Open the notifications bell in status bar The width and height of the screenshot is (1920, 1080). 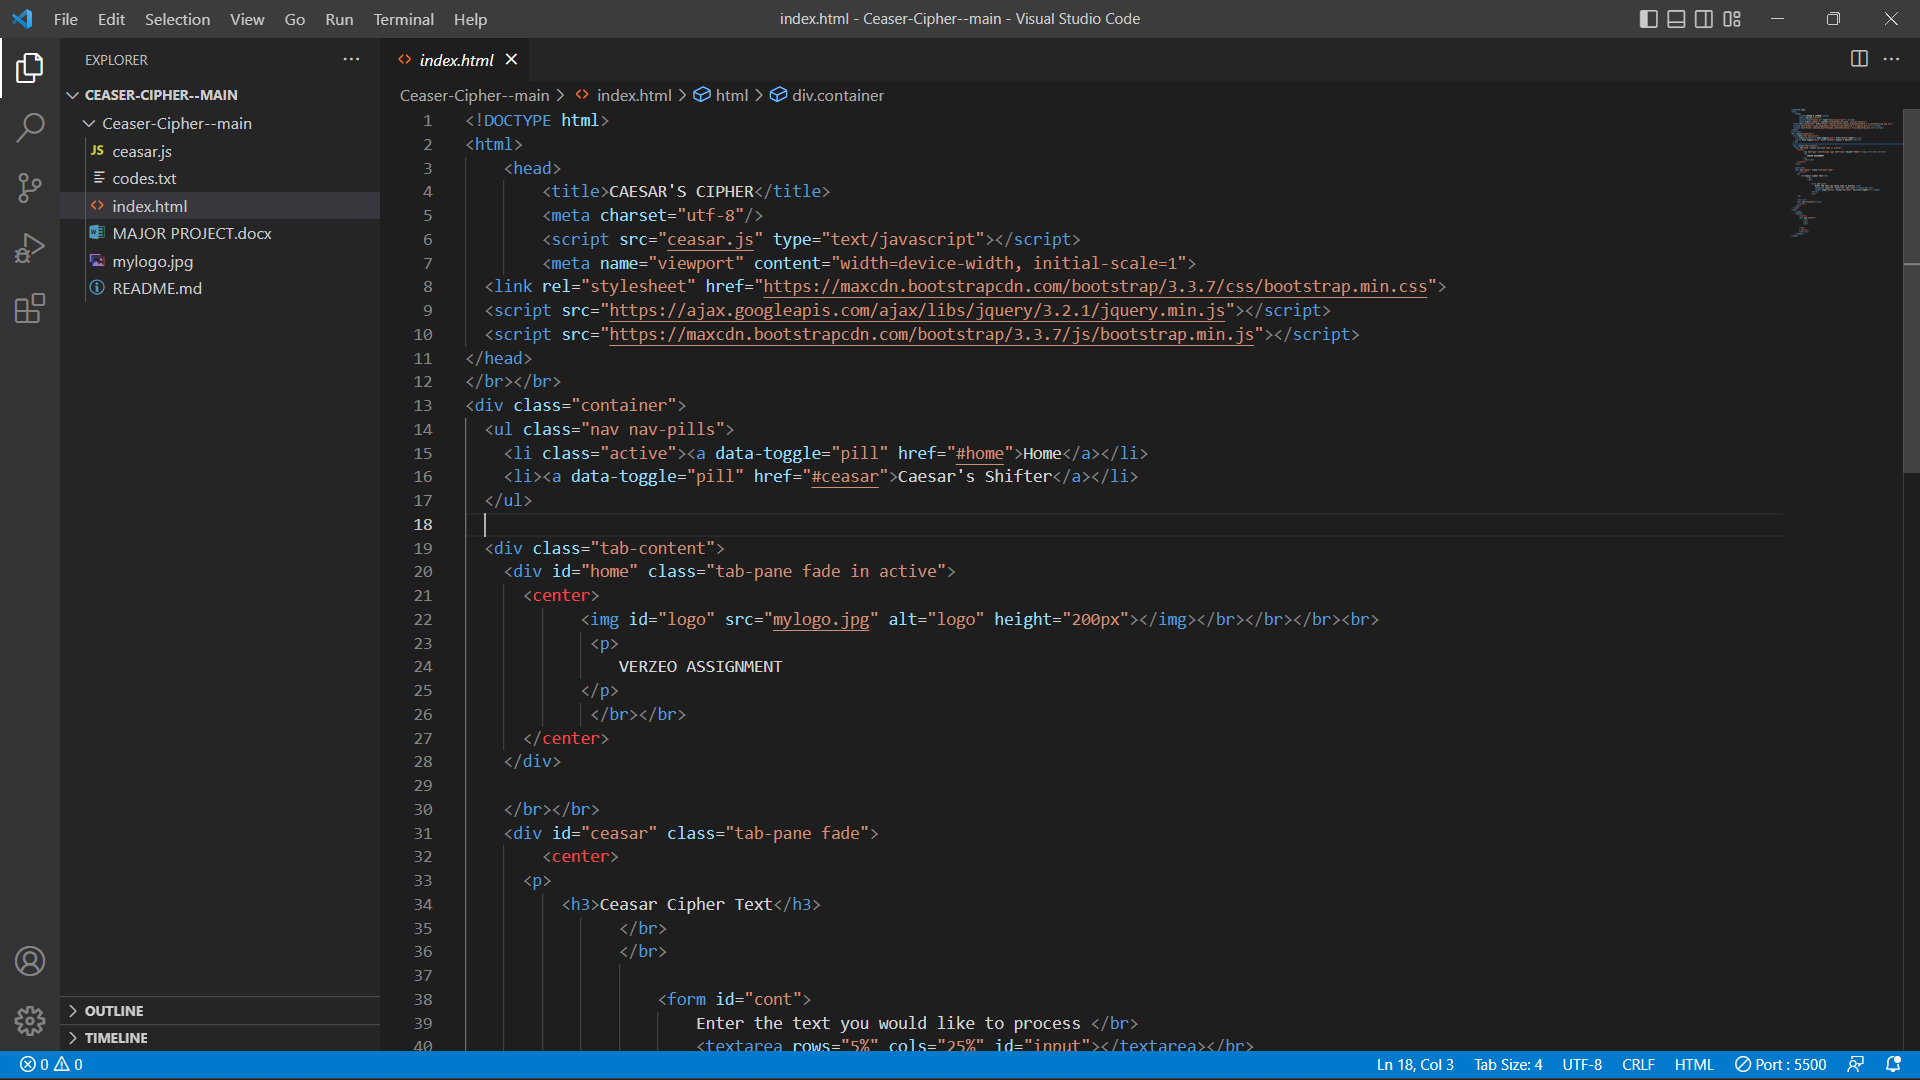pyautogui.click(x=1893, y=1064)
